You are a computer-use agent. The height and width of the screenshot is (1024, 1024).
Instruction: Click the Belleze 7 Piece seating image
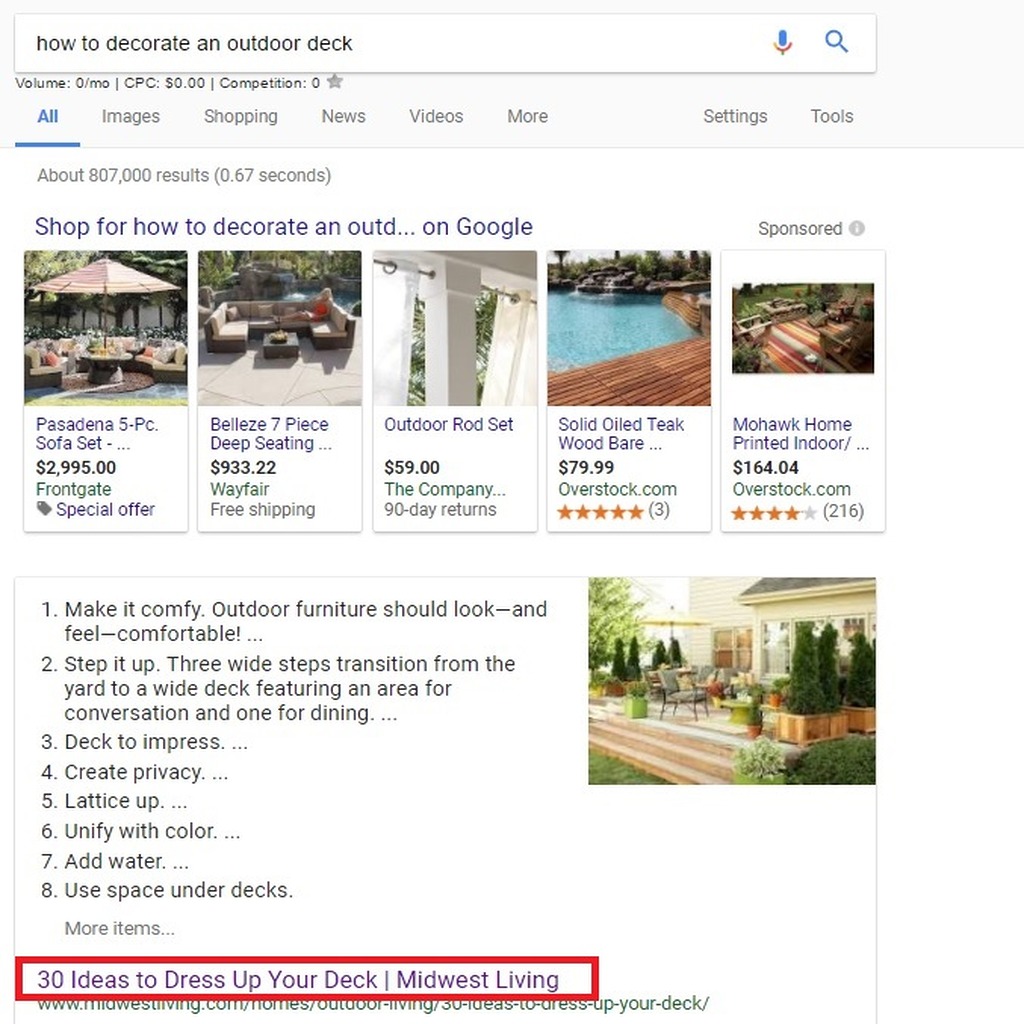click(280, 328)
